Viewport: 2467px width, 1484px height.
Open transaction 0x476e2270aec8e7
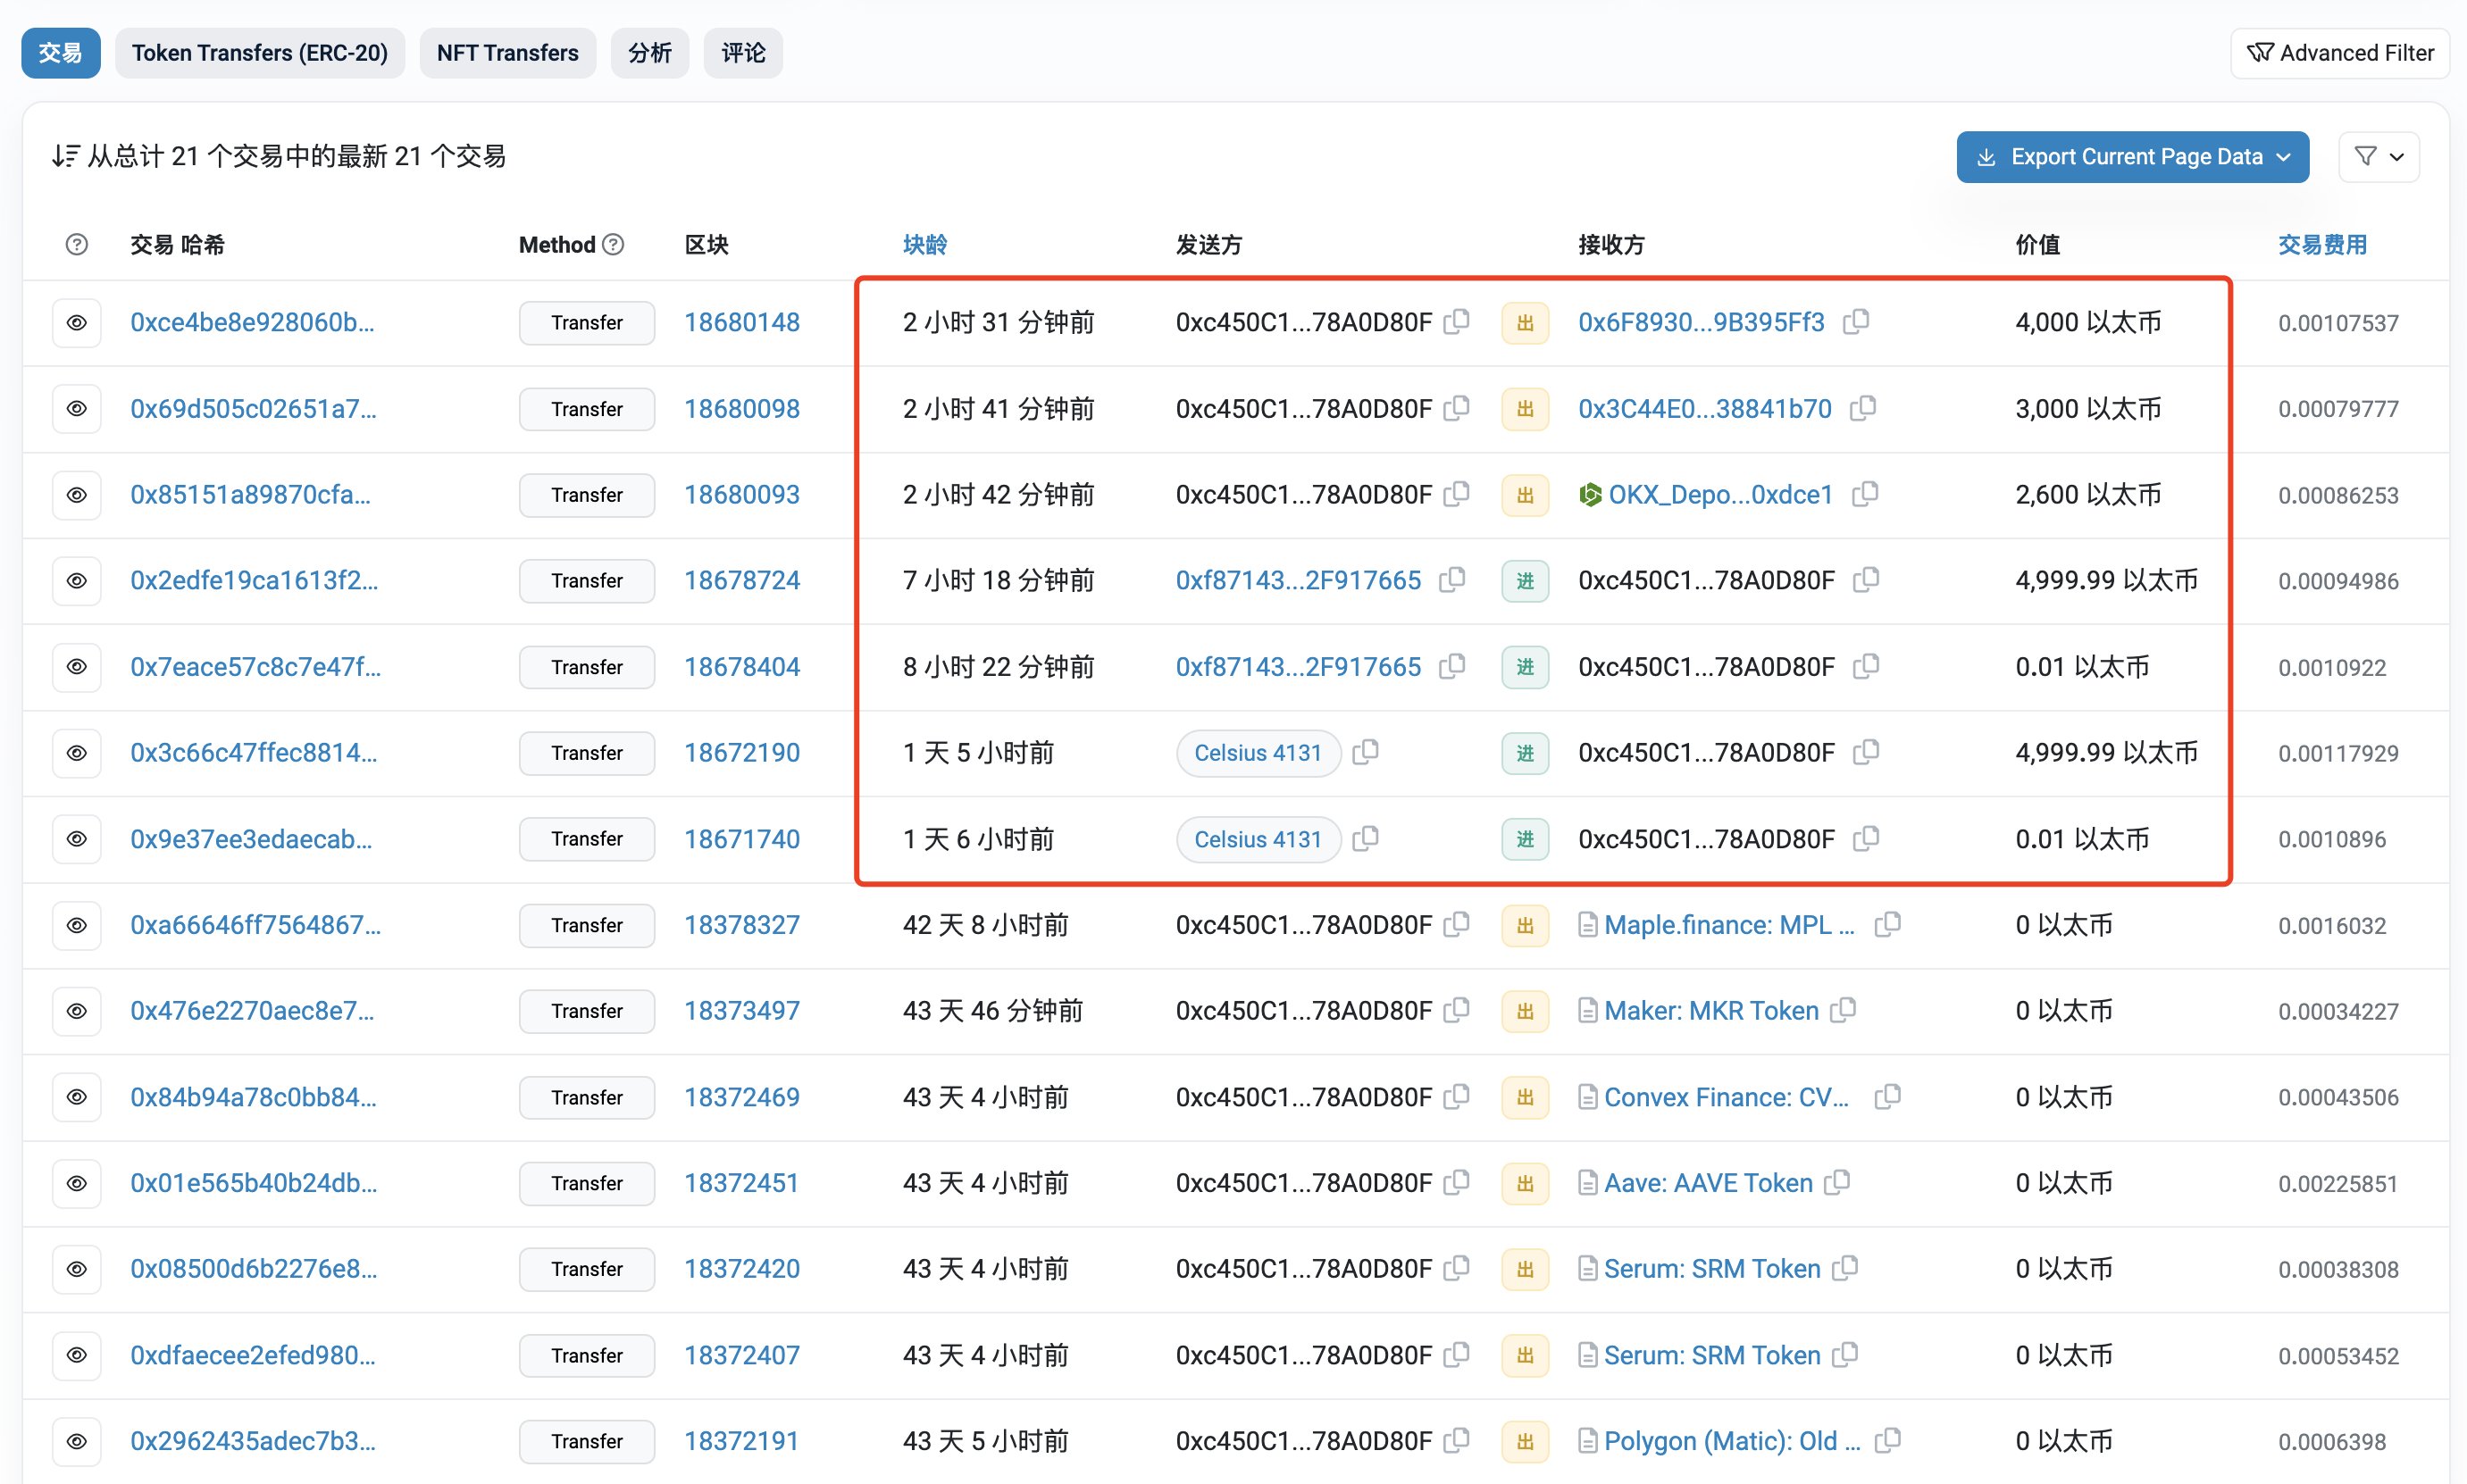coord(252,1011)
